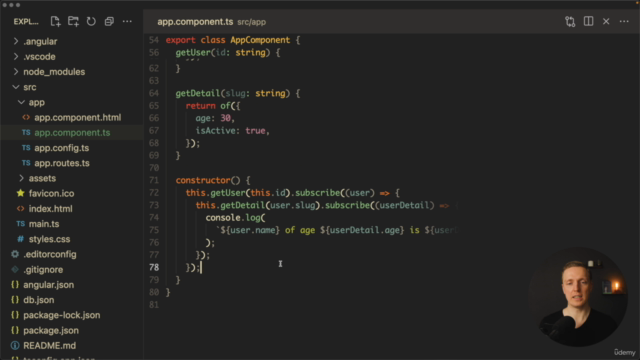
Task: Refresh the Explorer file tree
Action: point(91,21)
